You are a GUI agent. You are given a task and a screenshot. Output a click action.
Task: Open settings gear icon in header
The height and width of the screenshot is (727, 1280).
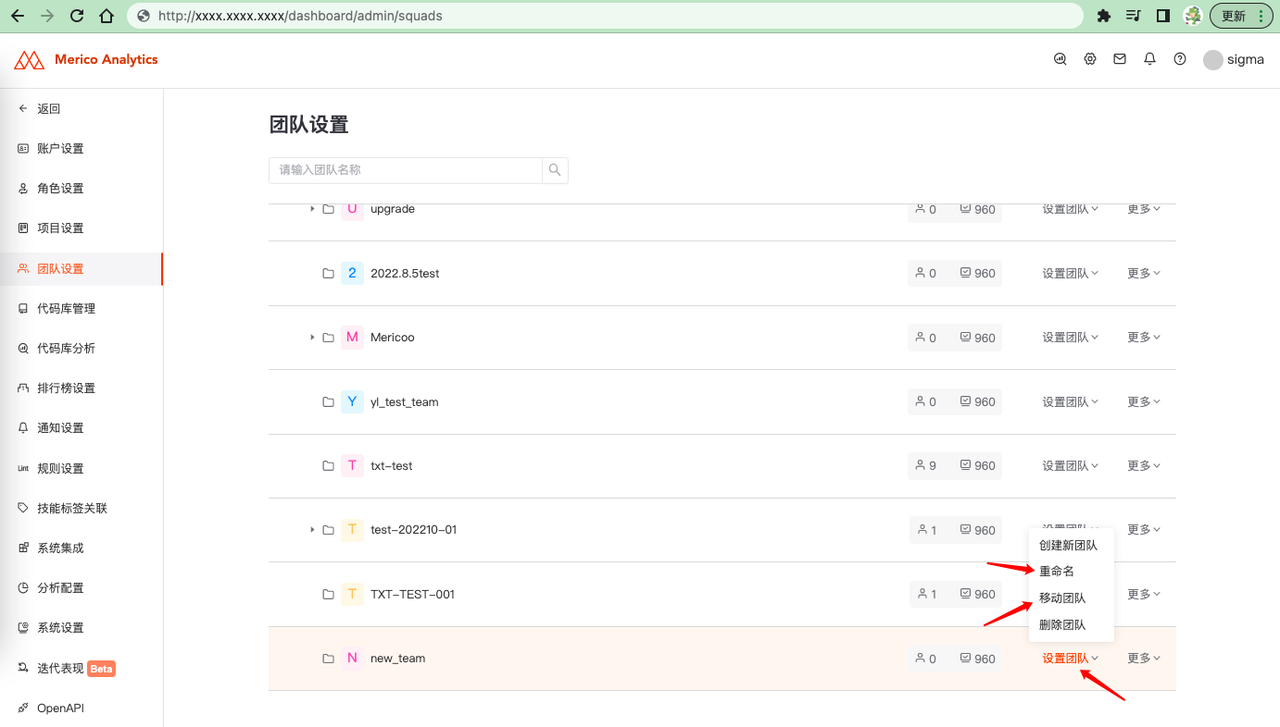1090,59
